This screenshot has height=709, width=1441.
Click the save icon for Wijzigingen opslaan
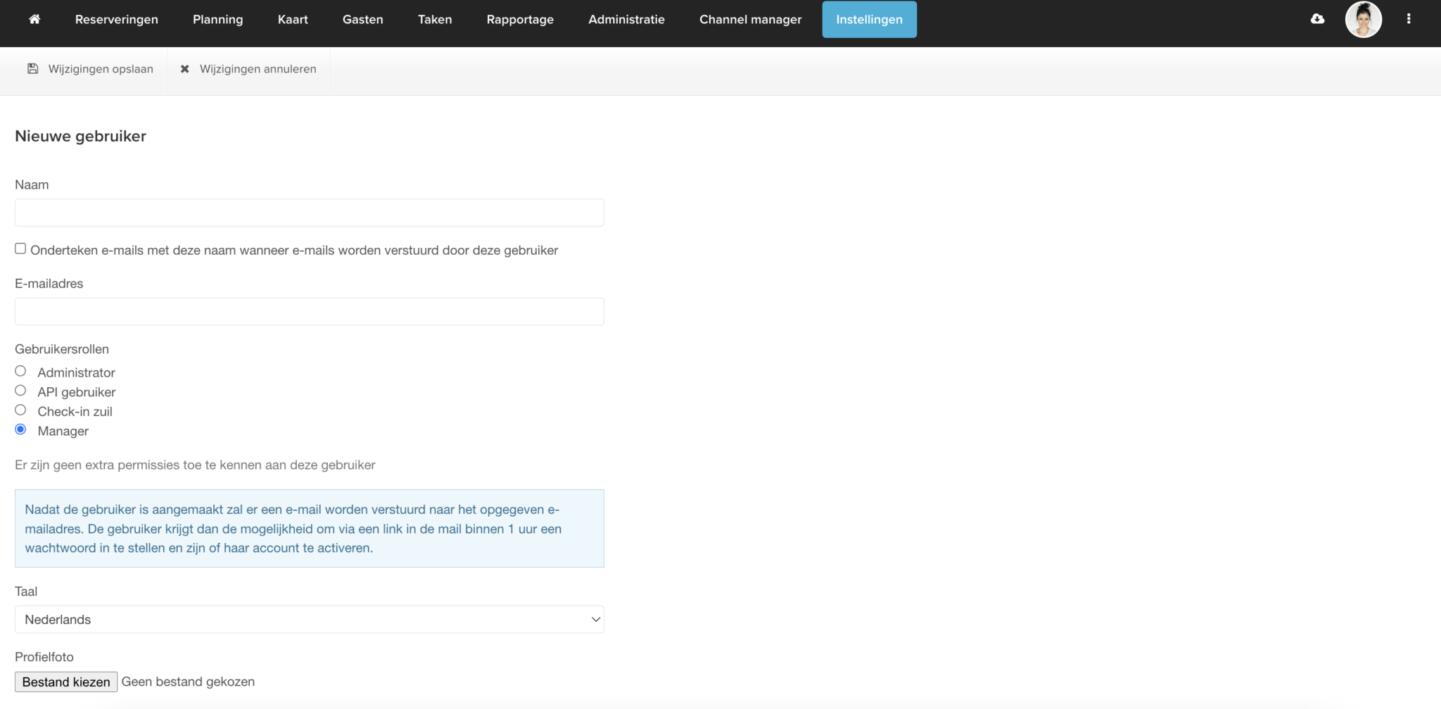pyautogui.click(x=33, y=69)
